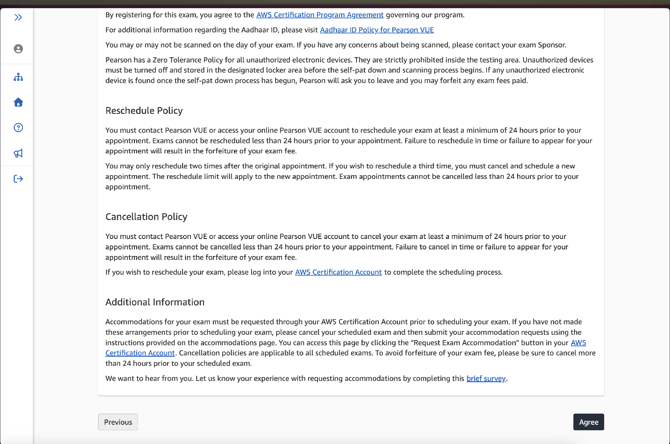Viewport: 670px width, 444px height.
Task: Click the Cancellation Policy heading
Action: [146, 217]
